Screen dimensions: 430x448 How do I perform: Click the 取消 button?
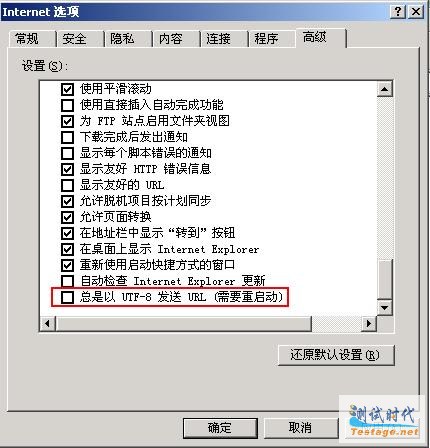click(x=300, y=428)
